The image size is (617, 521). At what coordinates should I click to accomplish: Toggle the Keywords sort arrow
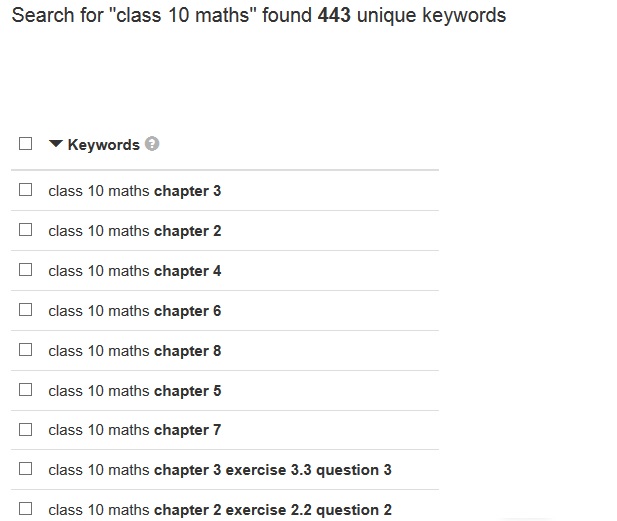56,144
